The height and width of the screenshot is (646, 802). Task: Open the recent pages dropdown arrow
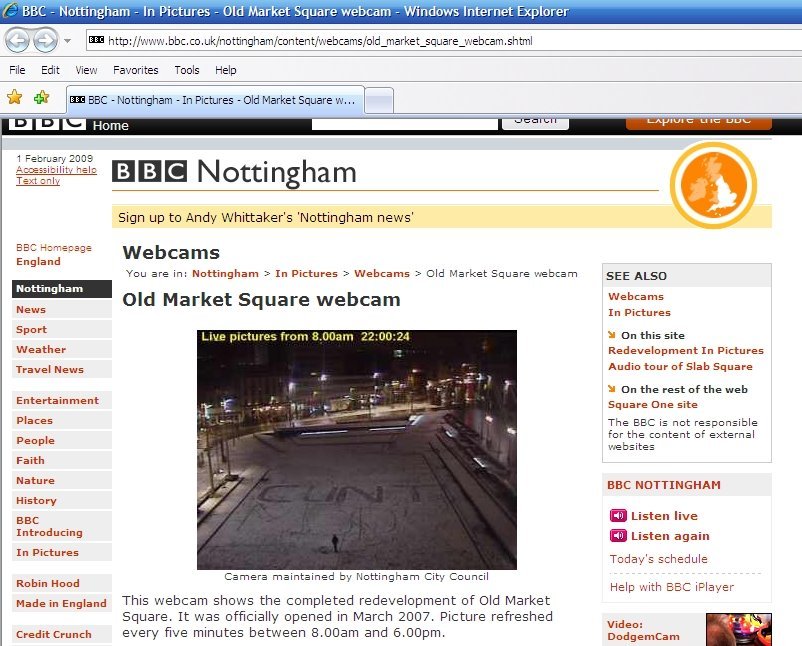(x=68, y=41)
